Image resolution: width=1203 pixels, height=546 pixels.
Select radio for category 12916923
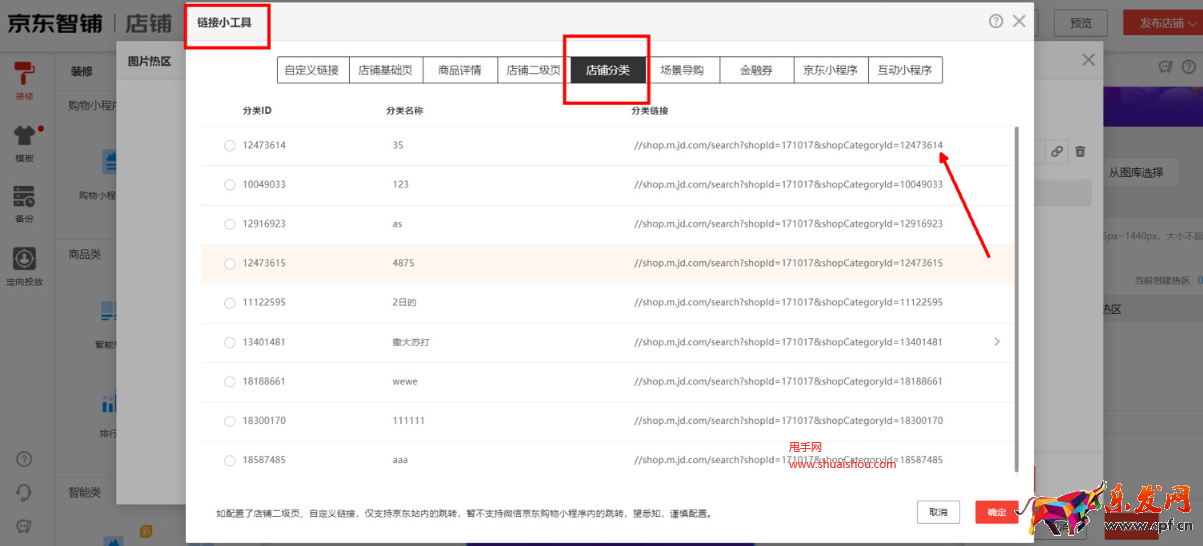coord(229,224)
